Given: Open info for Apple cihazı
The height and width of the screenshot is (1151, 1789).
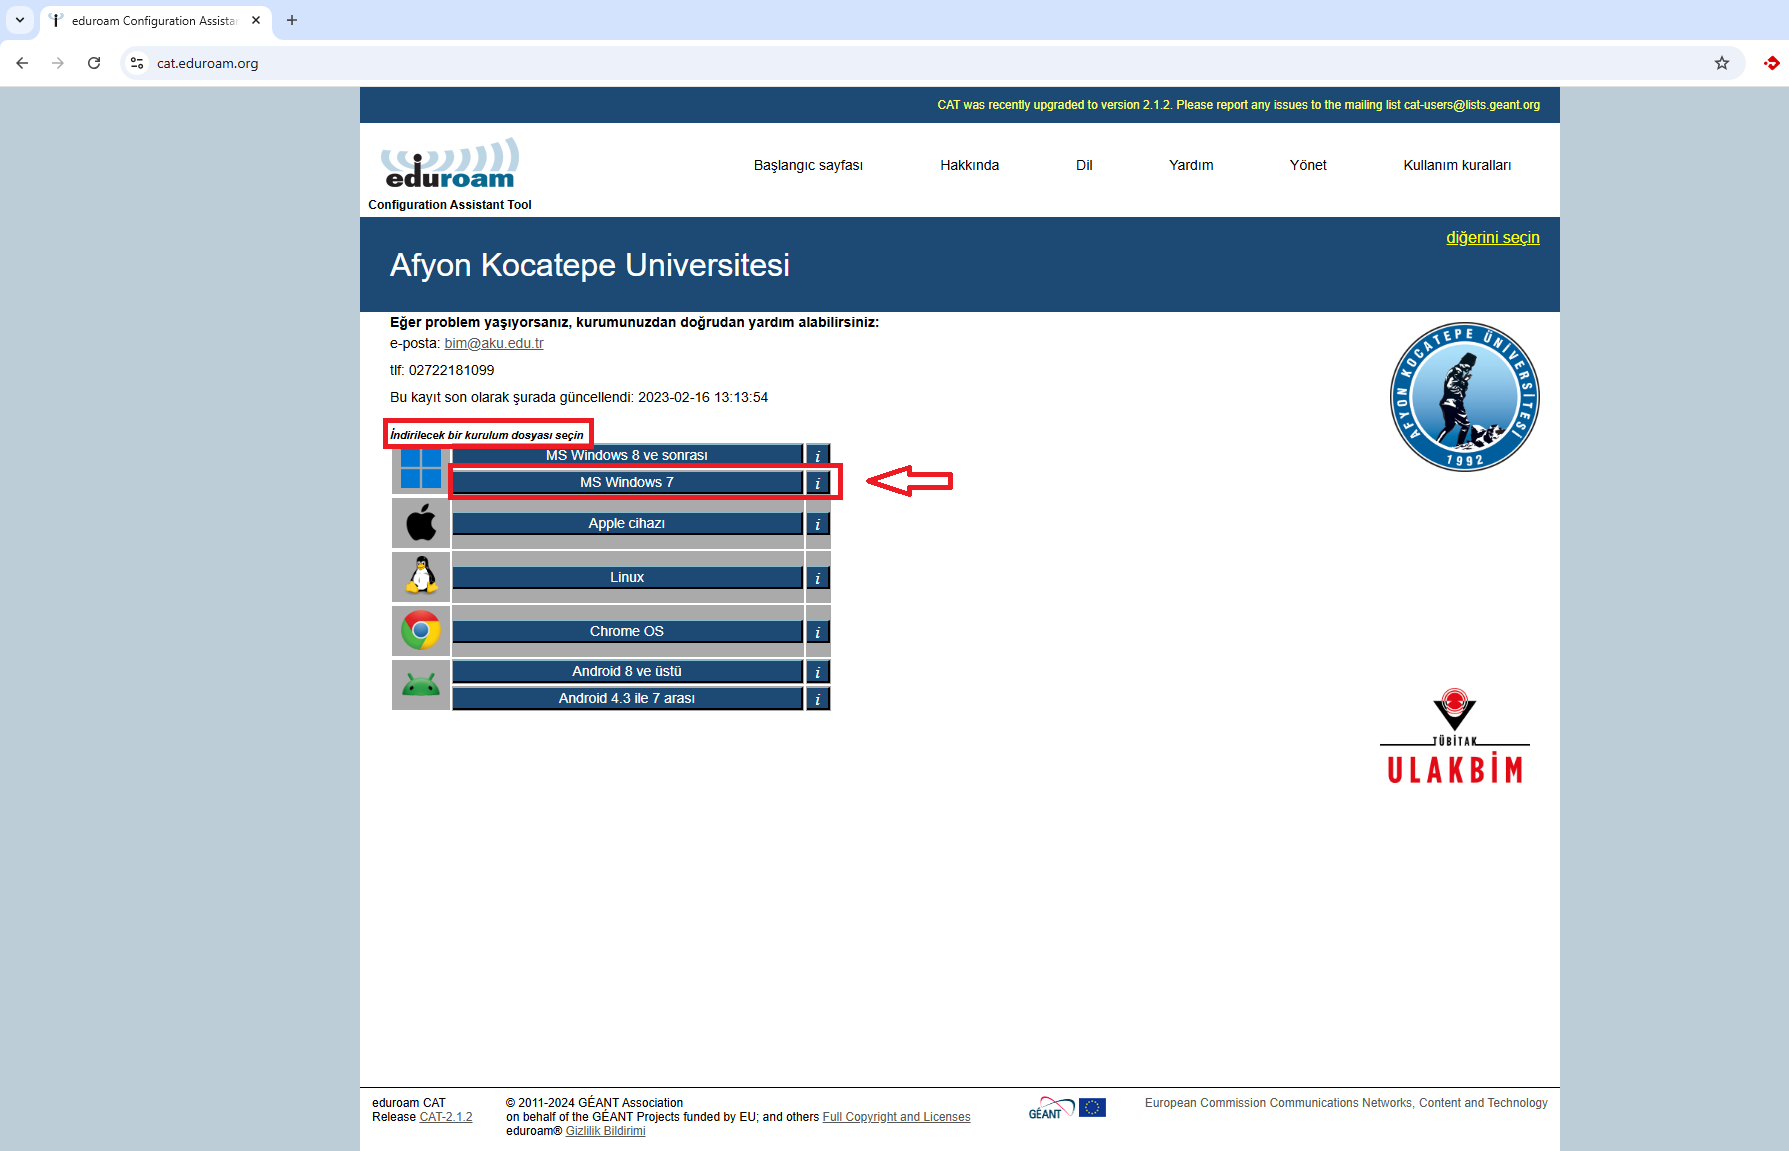Looking at the screenshot, I should (x=818, y=524).
